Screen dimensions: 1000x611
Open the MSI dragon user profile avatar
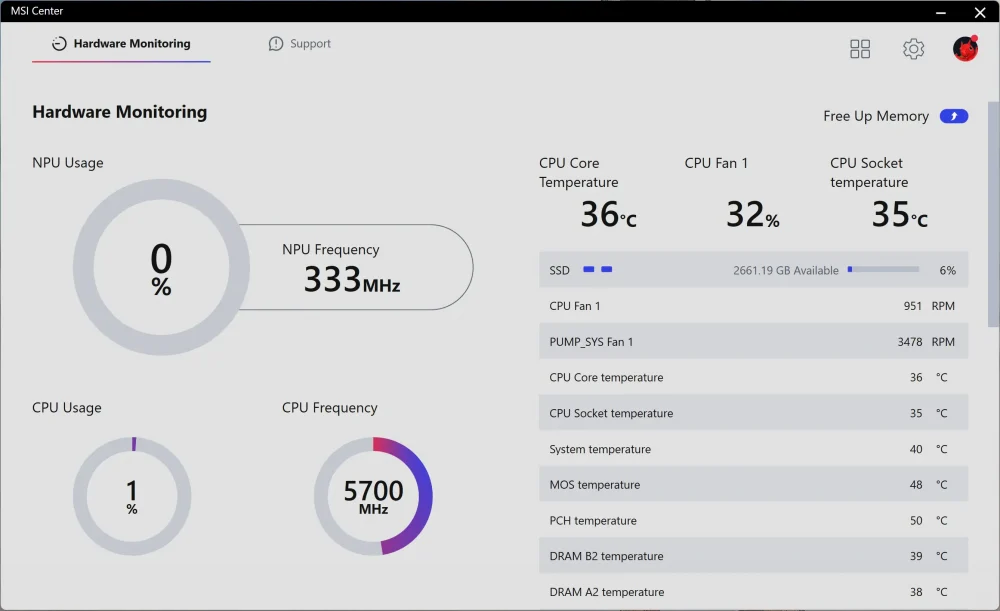pos(966,48)
